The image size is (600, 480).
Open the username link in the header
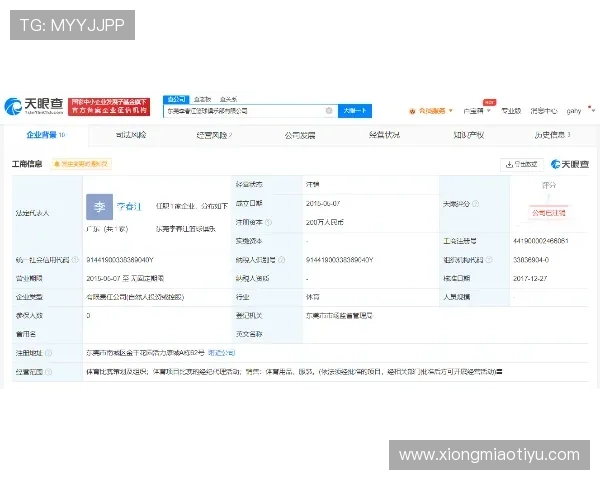574,111
